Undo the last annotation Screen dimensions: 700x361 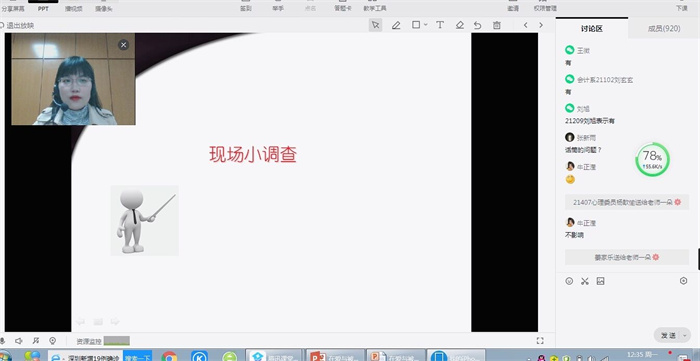[478, 25]
